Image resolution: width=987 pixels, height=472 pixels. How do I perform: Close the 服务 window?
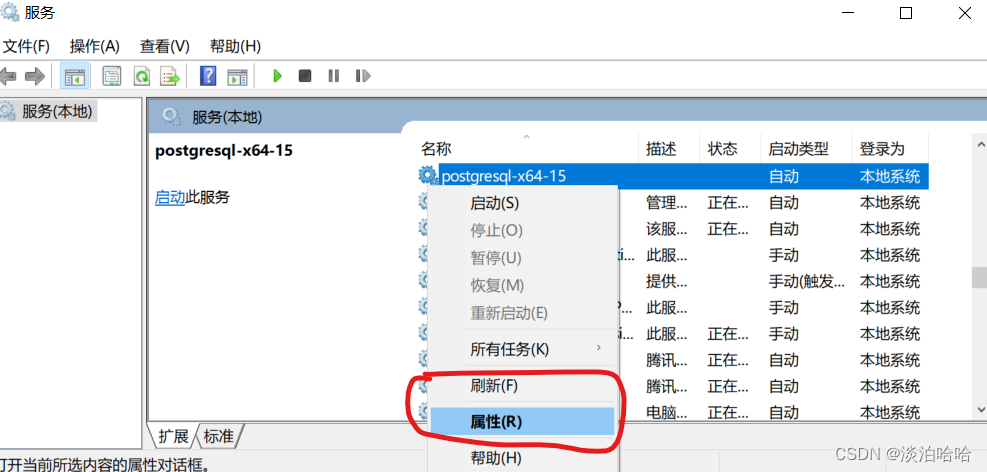(x=964, y=13)
